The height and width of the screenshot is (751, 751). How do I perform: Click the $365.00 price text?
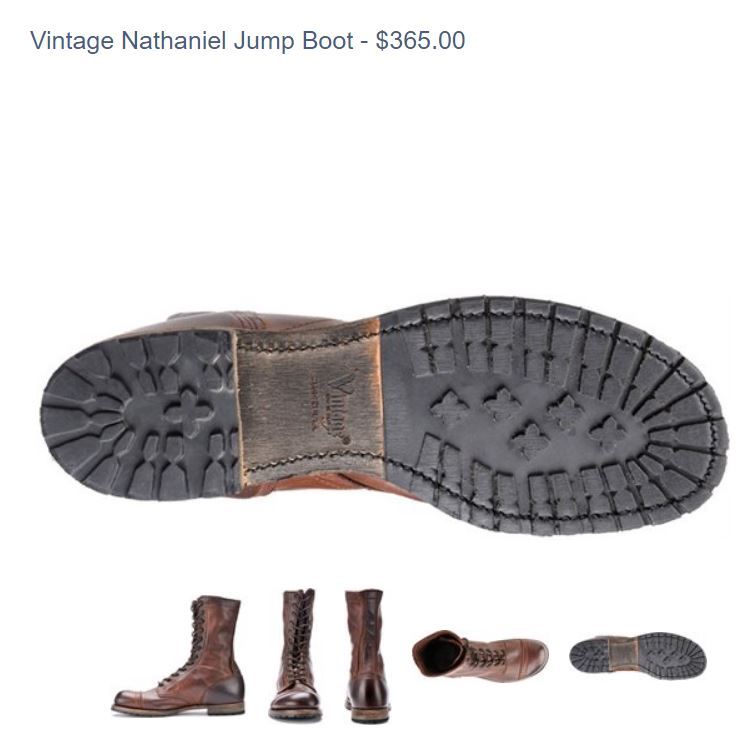tap(421, 40)
